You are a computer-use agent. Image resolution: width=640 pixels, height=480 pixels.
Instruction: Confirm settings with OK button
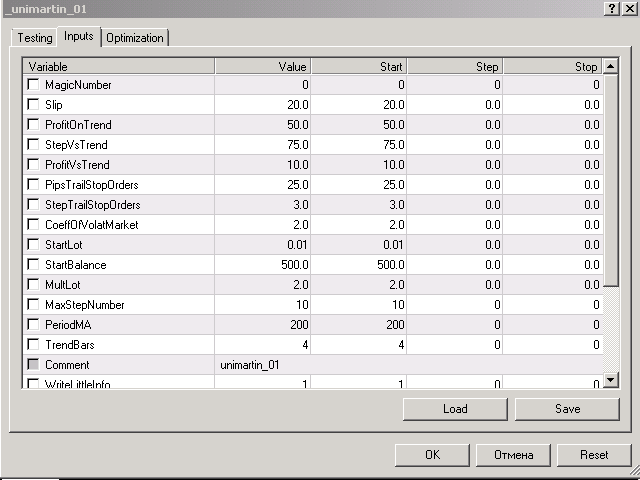432,454
